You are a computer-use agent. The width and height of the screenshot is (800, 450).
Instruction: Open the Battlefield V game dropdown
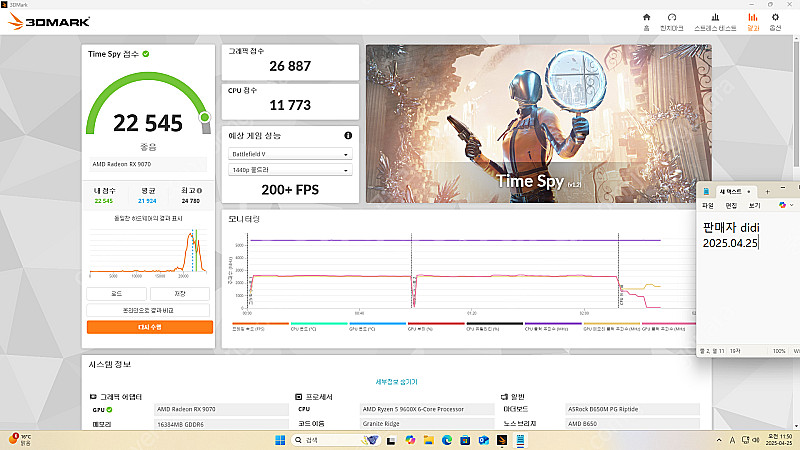[290, 154]
